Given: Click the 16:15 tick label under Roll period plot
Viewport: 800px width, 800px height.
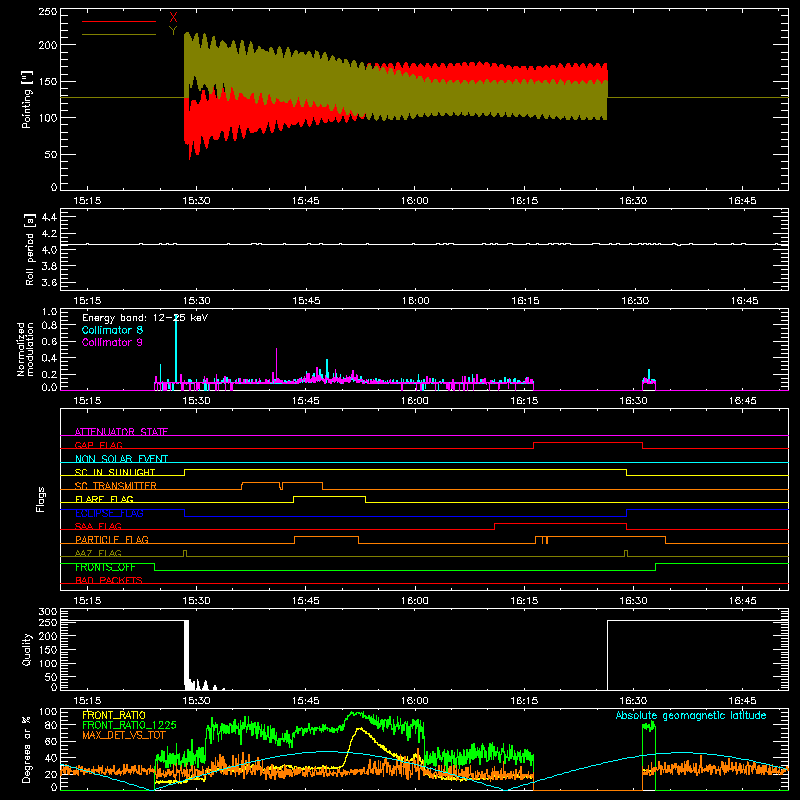Looking at the screenshot, I should [x=524, y=301].
